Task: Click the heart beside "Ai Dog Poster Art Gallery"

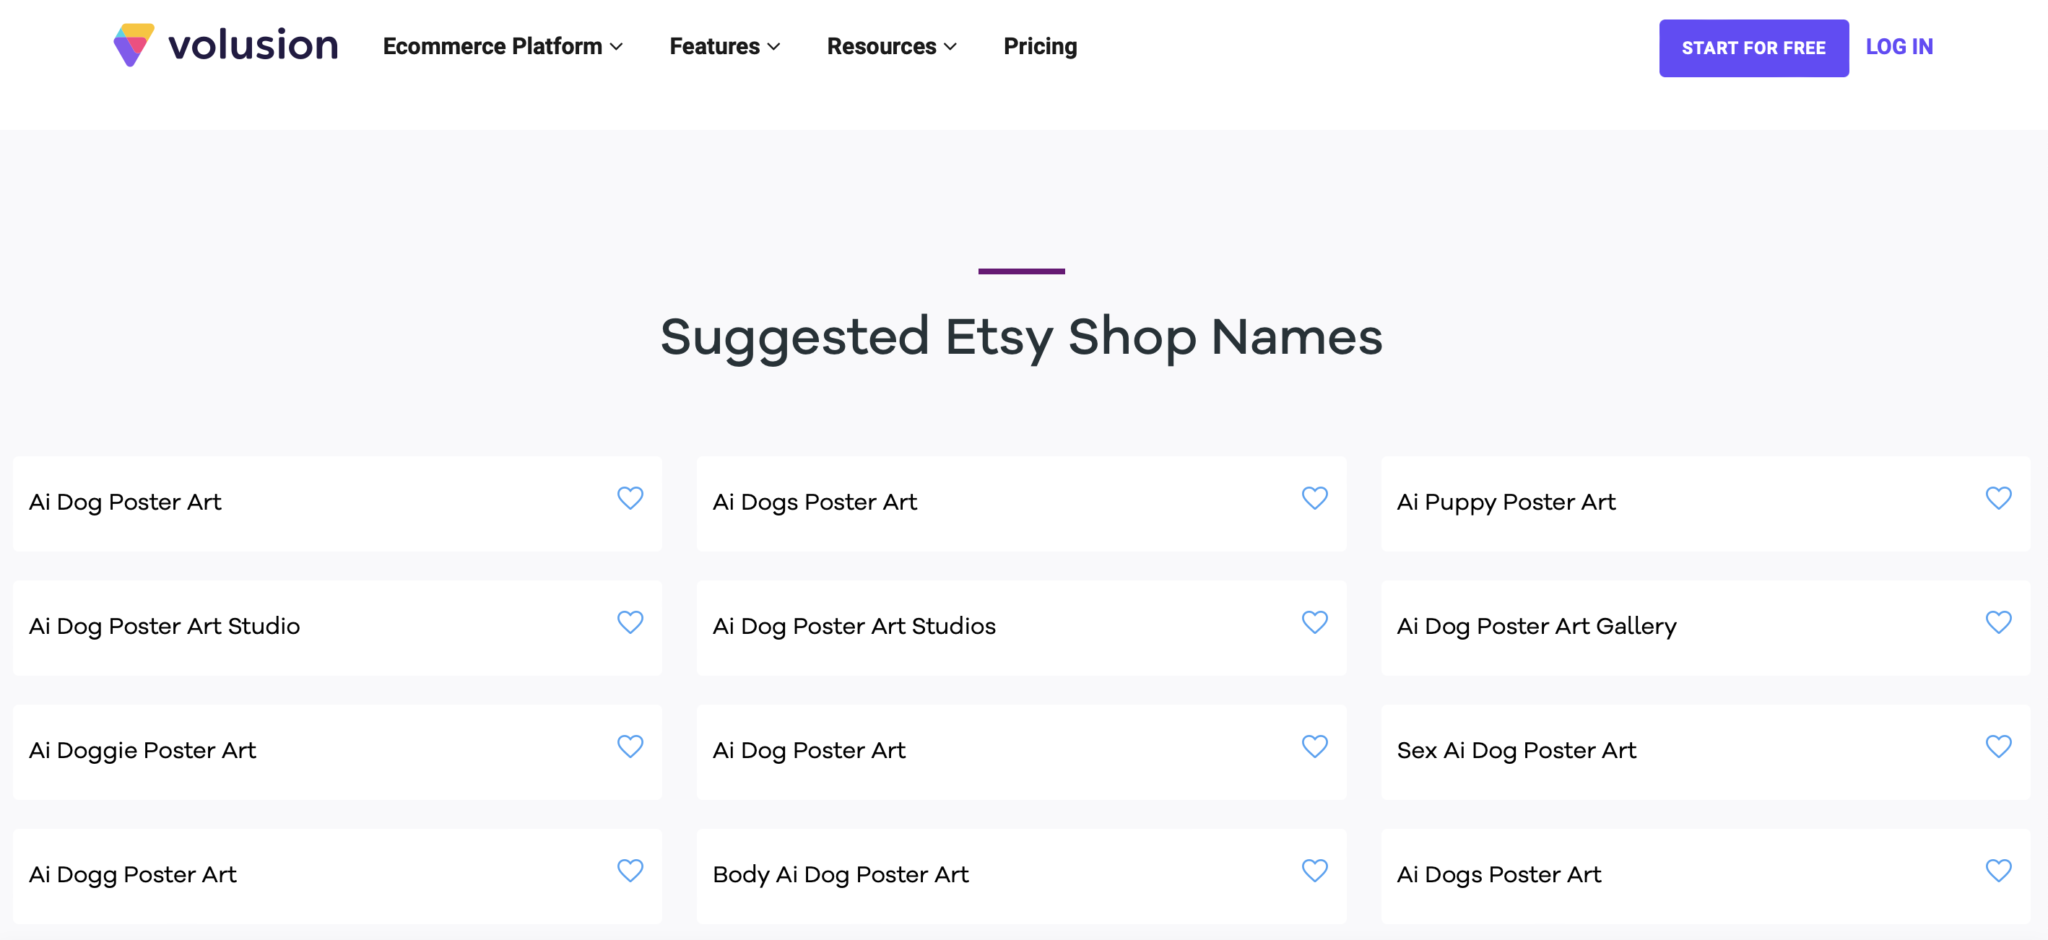Action: pos(1998,622)
